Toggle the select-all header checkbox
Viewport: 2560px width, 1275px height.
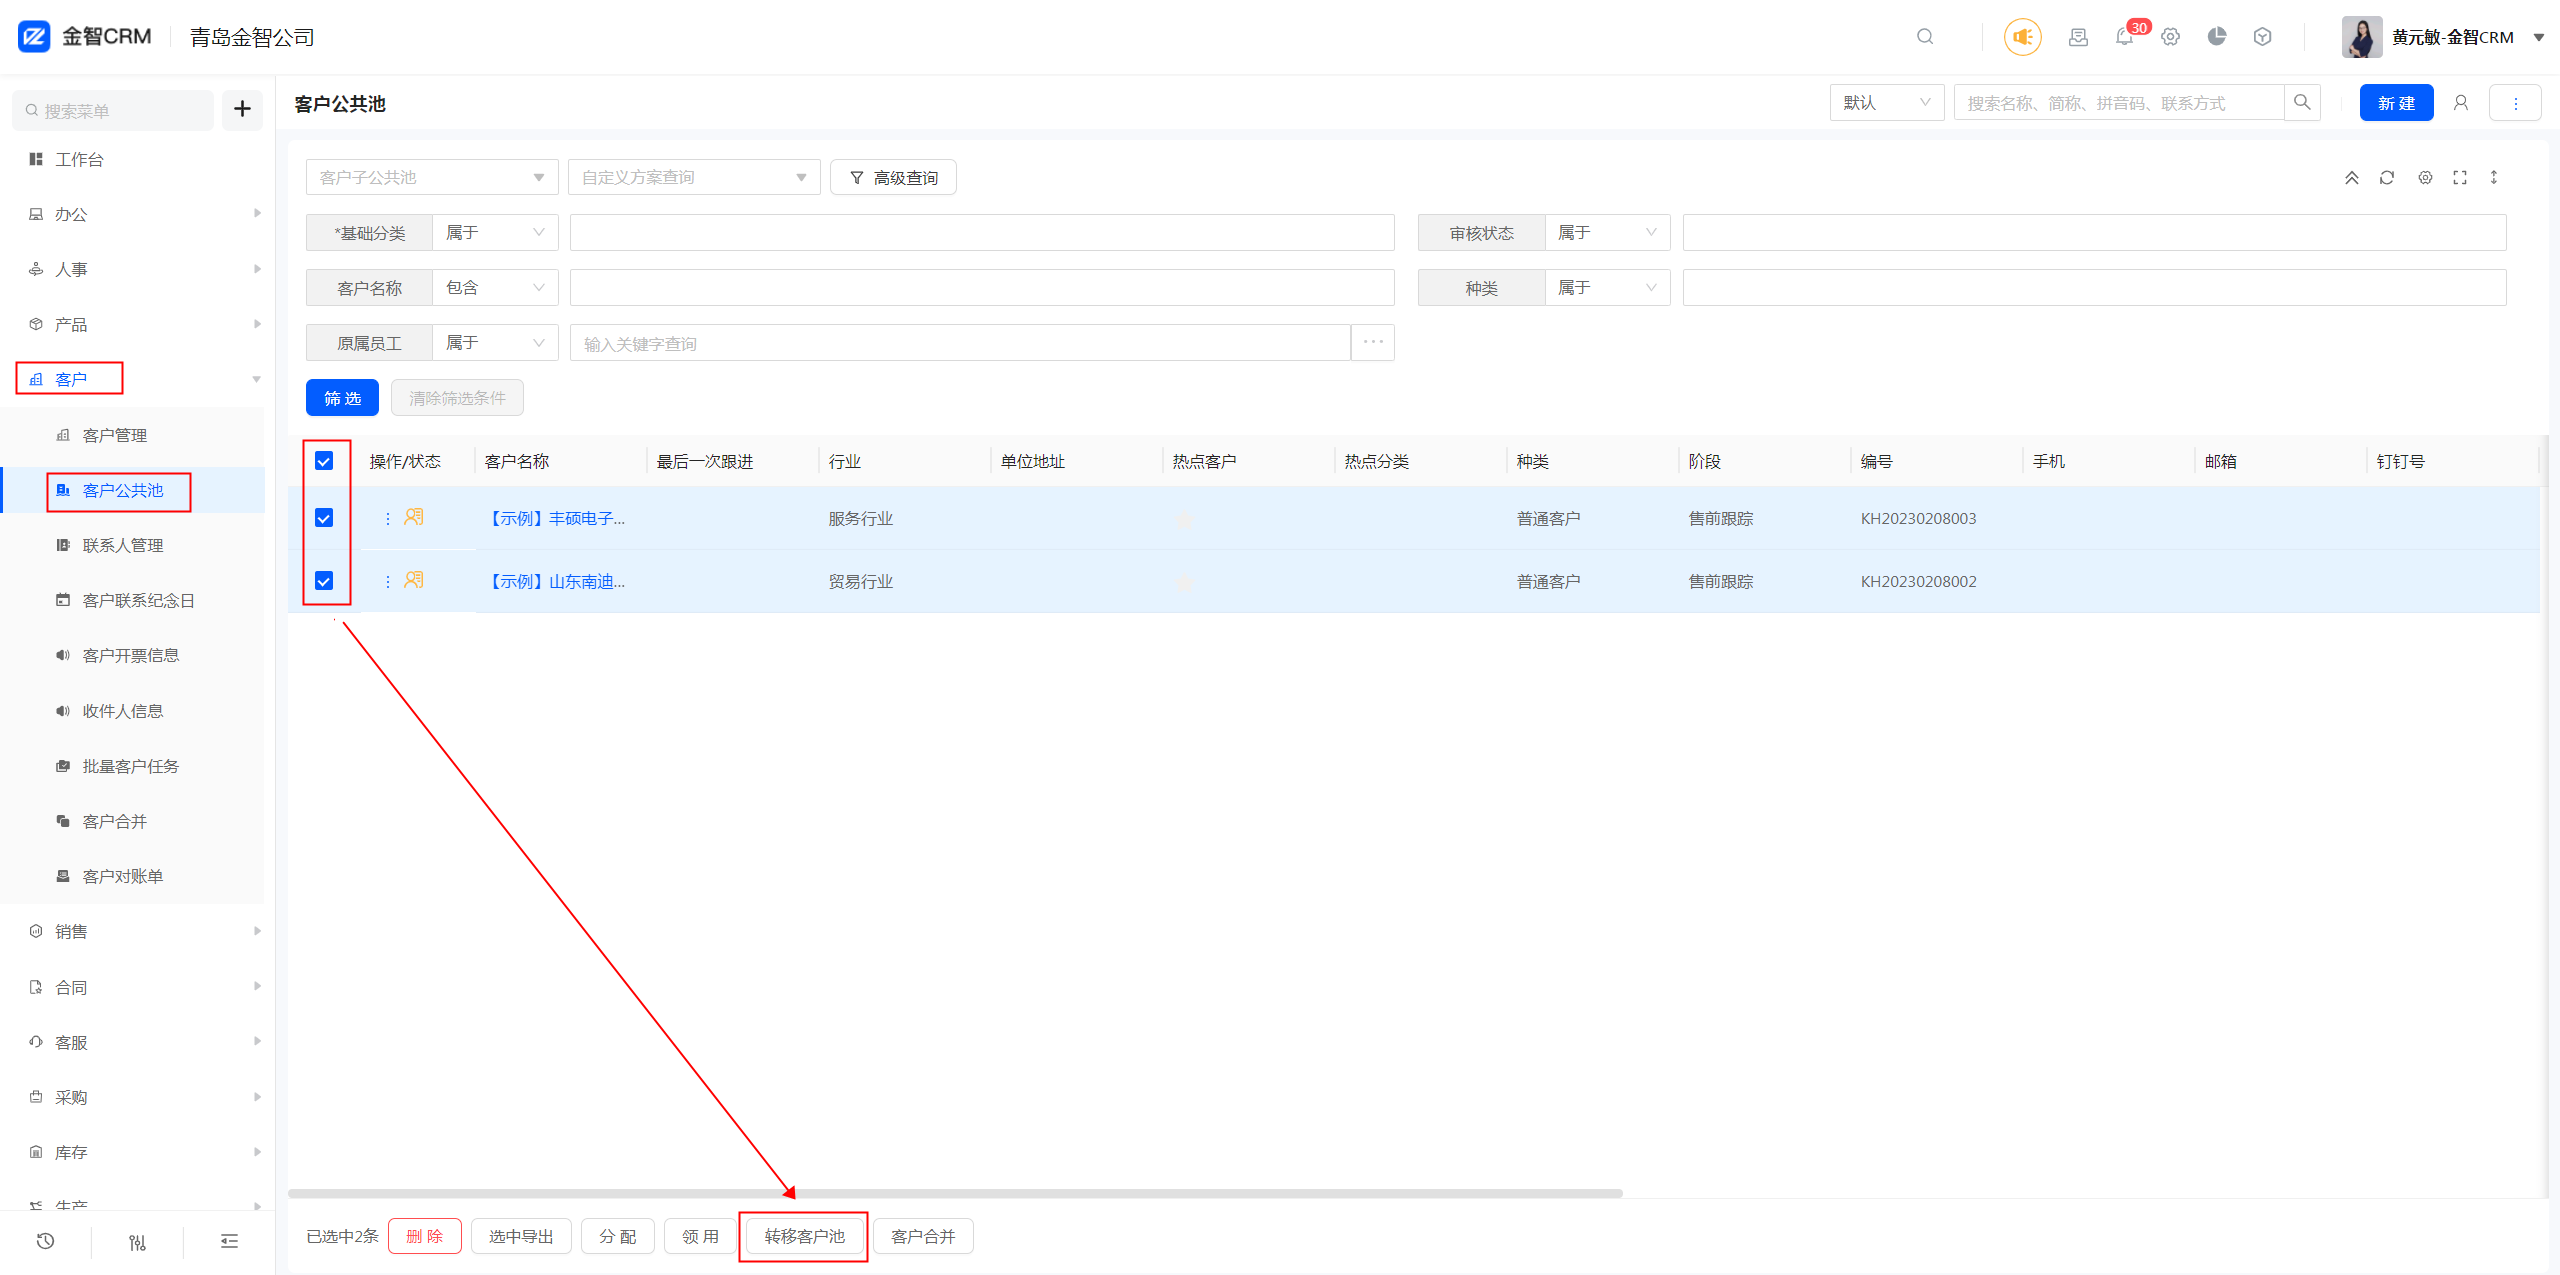(x=324, y=461)
